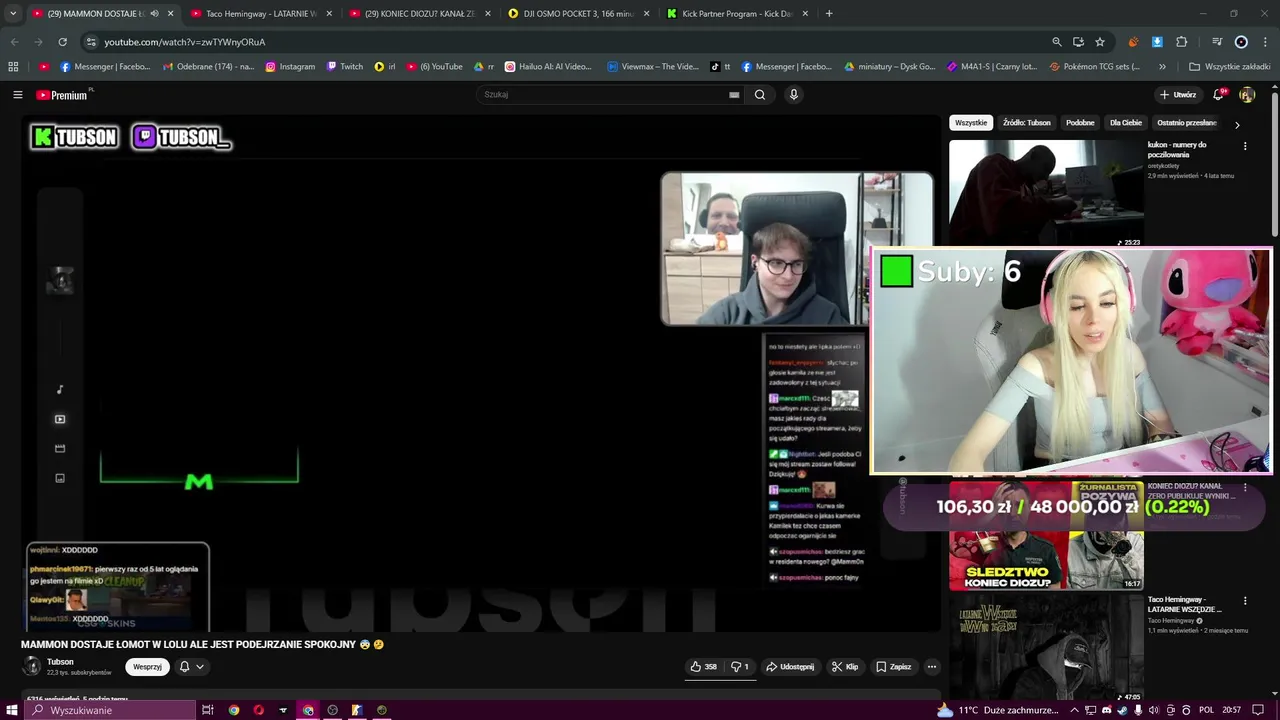The width and height of the screenshot is (1280, 720).
Task: Open options for Taco Hemingway LATARNIE suggestion
Action: 1245,601
